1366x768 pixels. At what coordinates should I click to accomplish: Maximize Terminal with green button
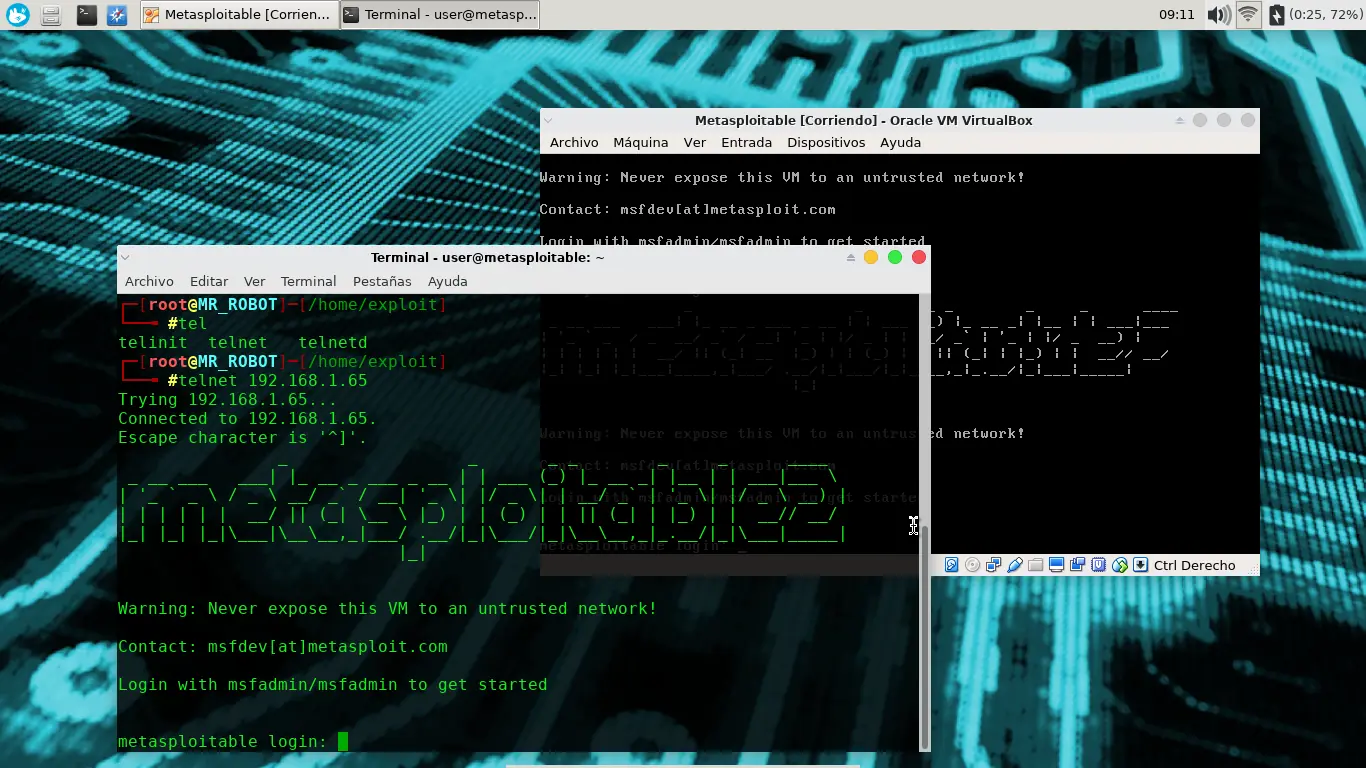point(895,257)
